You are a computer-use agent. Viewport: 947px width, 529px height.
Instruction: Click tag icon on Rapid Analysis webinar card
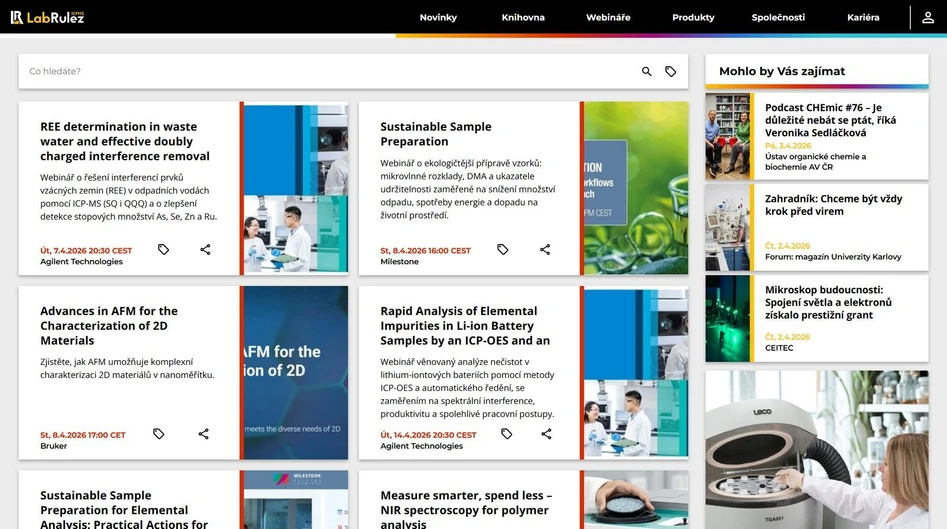pyautogui.click(x=506, y=434)
